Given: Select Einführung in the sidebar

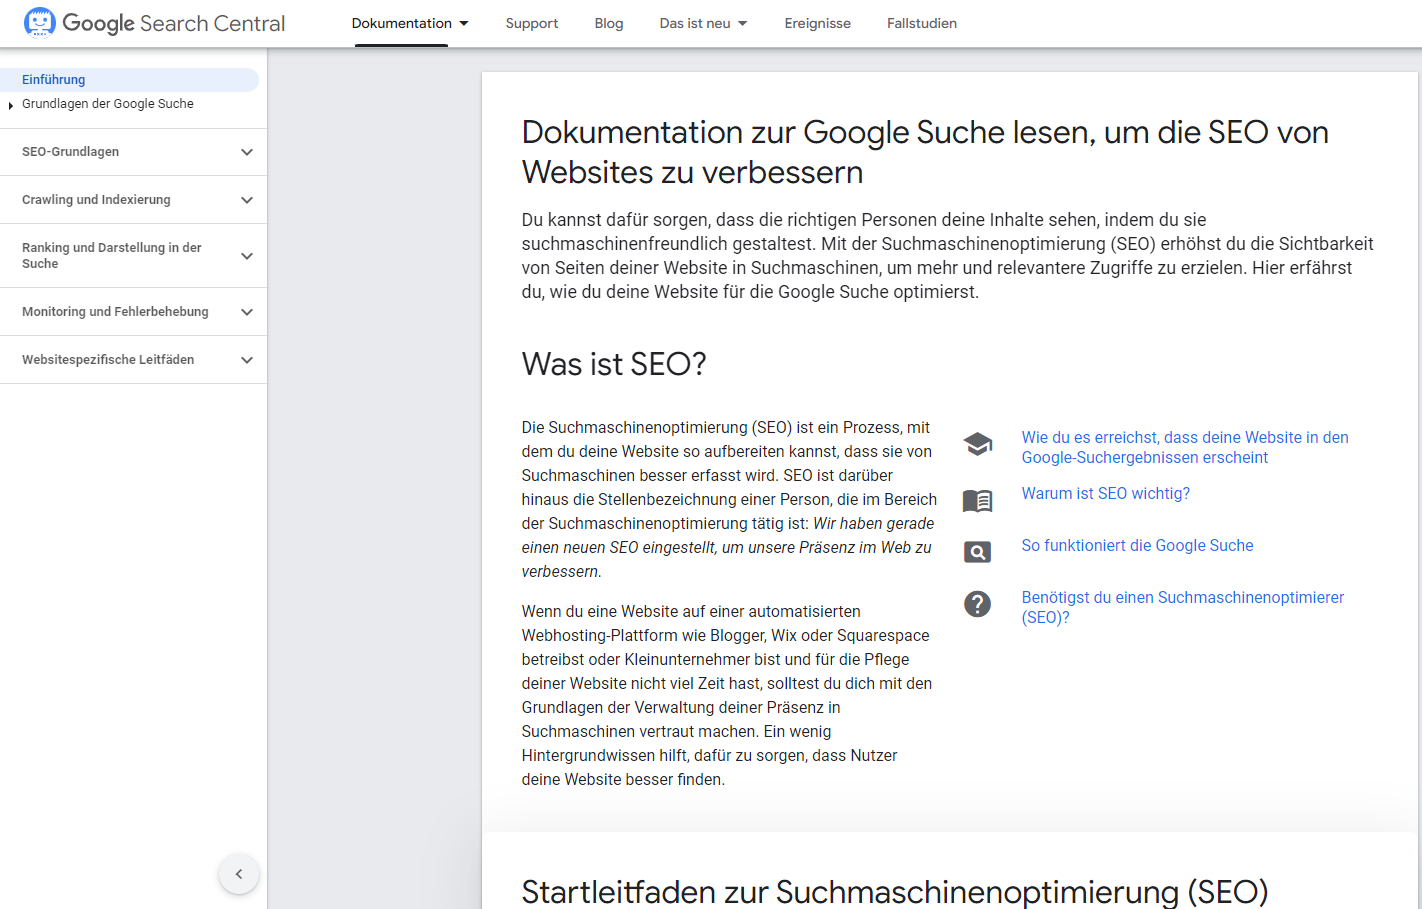Looking at the screenshot, I should click(x=53, y=79).
